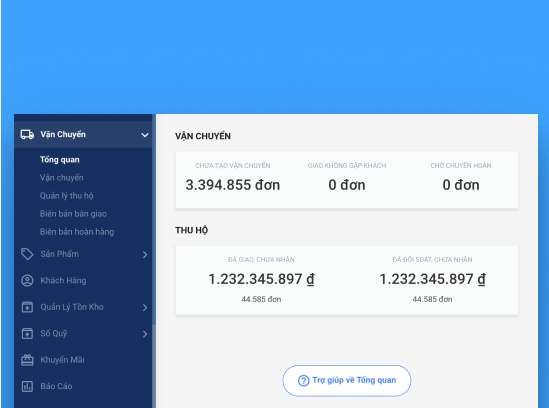Click the cash book icon for Sổ Quỹ
Screen dimensions: 549x408
[27, 333]
